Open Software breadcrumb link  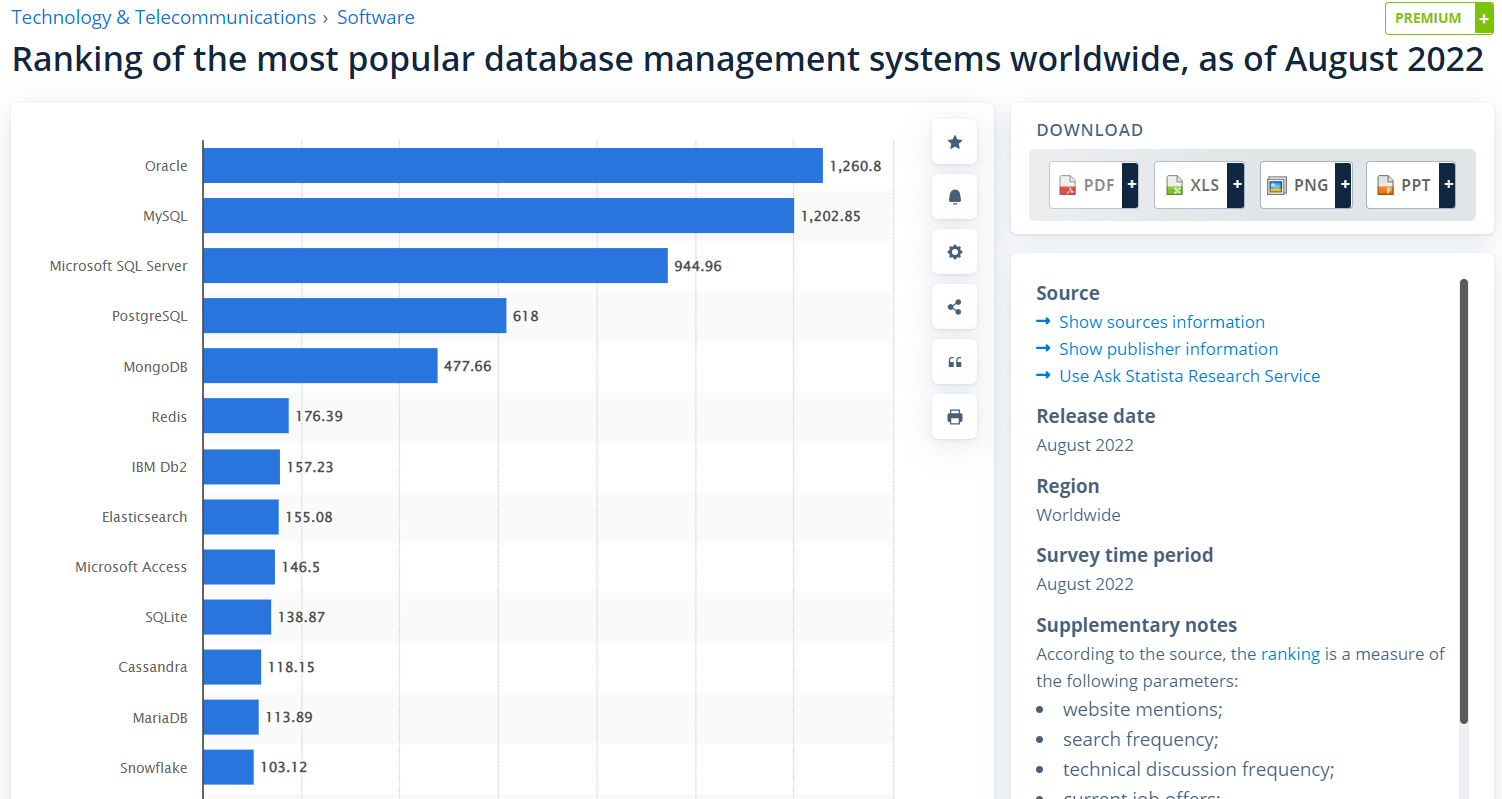click(x=376, y=17)
